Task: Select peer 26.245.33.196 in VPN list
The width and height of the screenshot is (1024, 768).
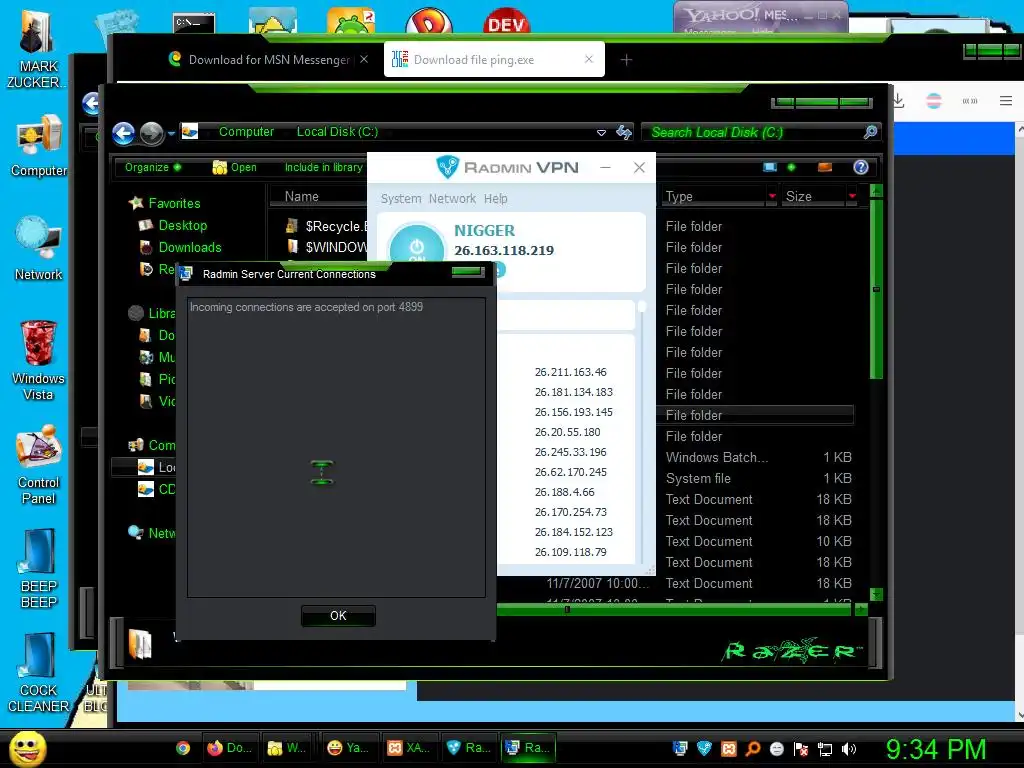Action: (x=571, y=452)
